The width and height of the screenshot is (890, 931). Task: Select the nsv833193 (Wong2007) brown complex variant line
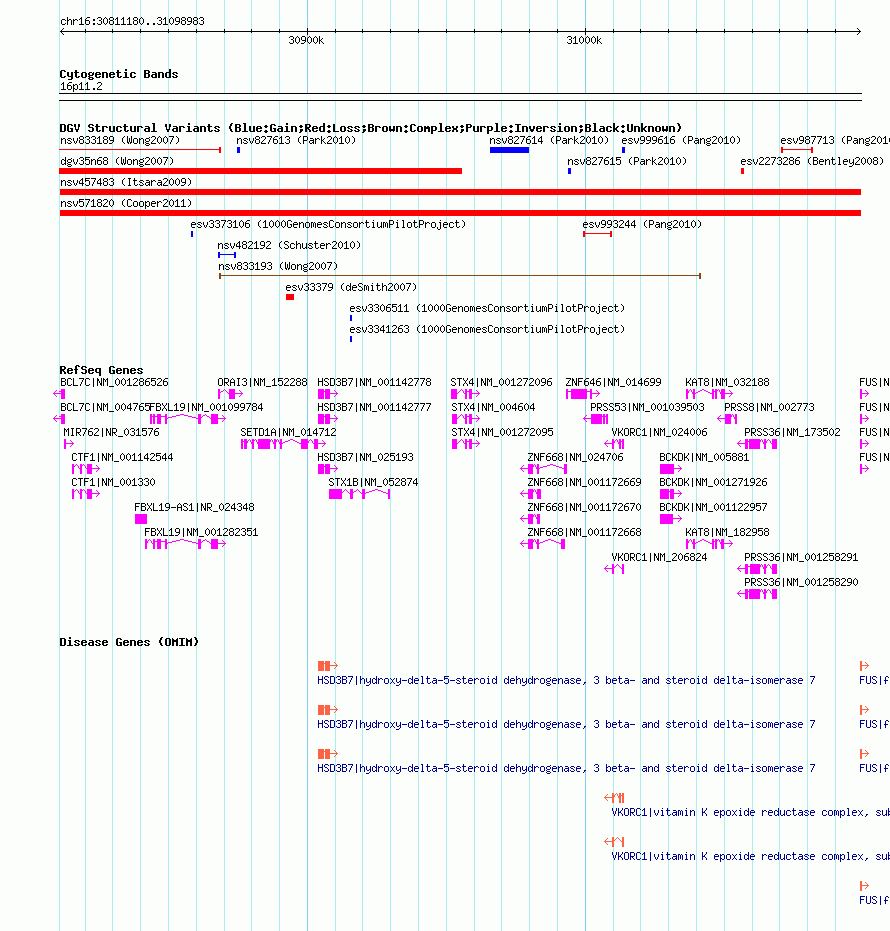[460, 276]
